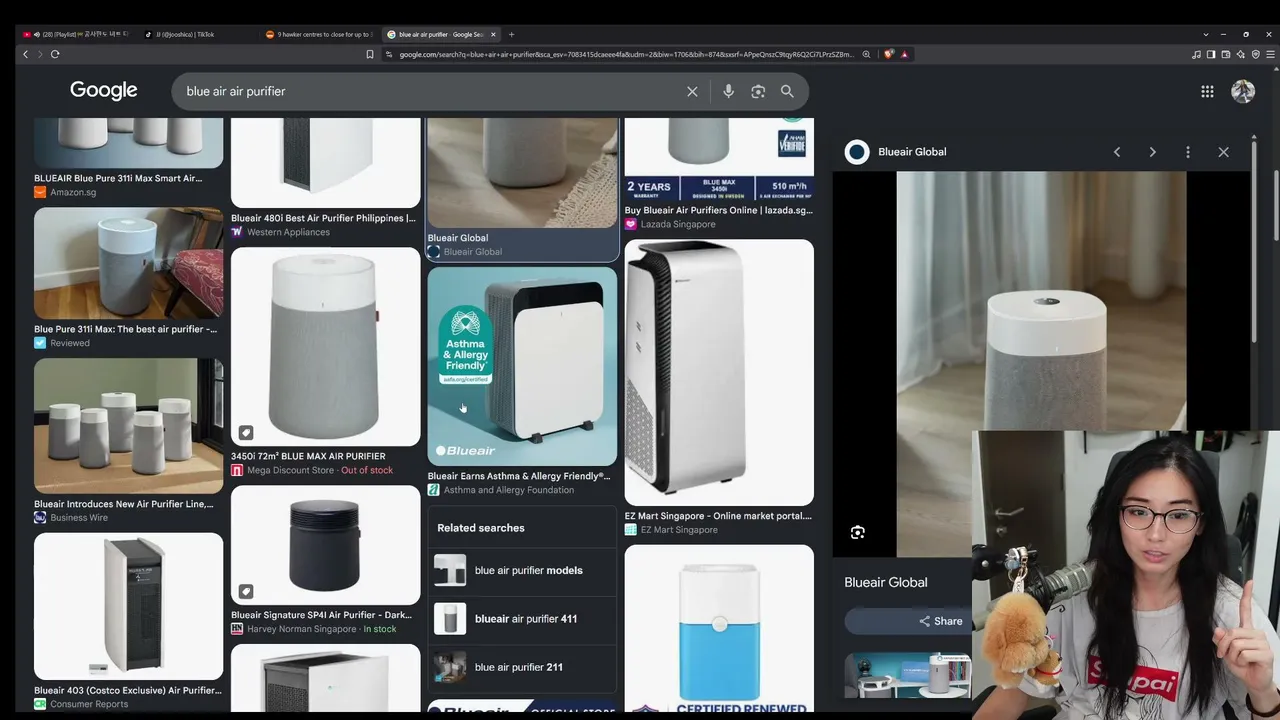Switch to the YouTube Playlist tab
The height and width of the screenshot is (720, 1280).
(76, 34)
